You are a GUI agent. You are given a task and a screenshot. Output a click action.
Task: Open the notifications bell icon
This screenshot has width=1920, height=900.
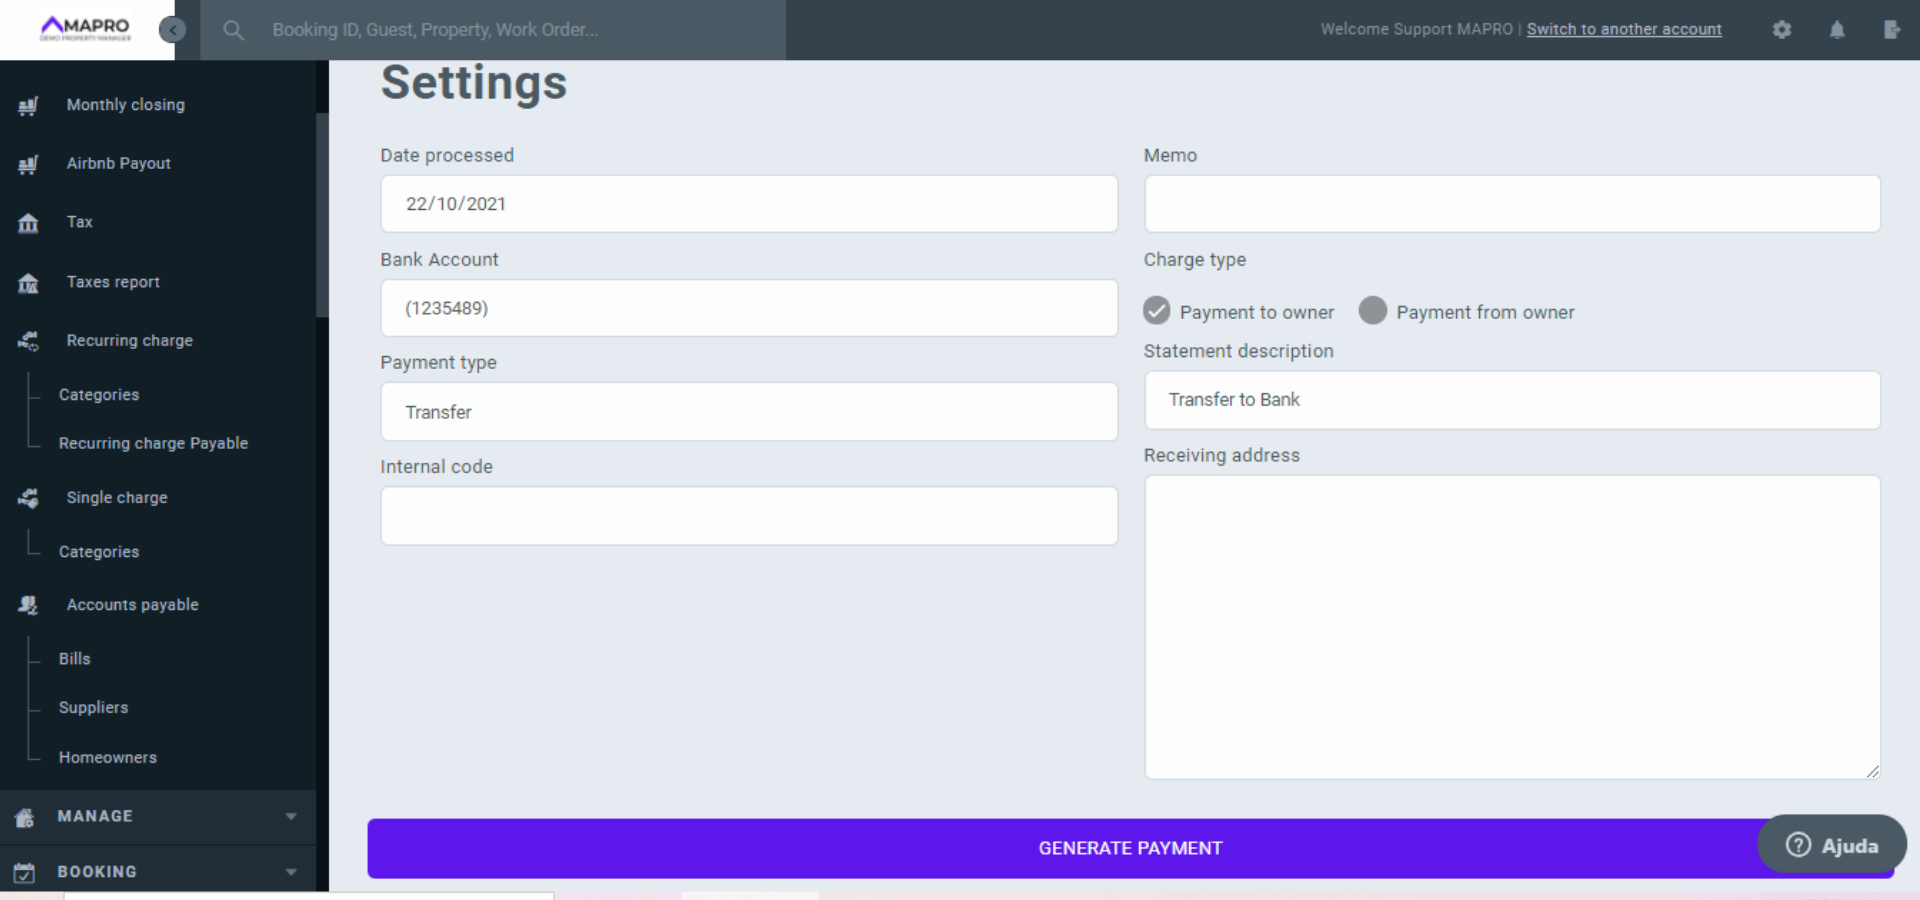coord(1837,30)
